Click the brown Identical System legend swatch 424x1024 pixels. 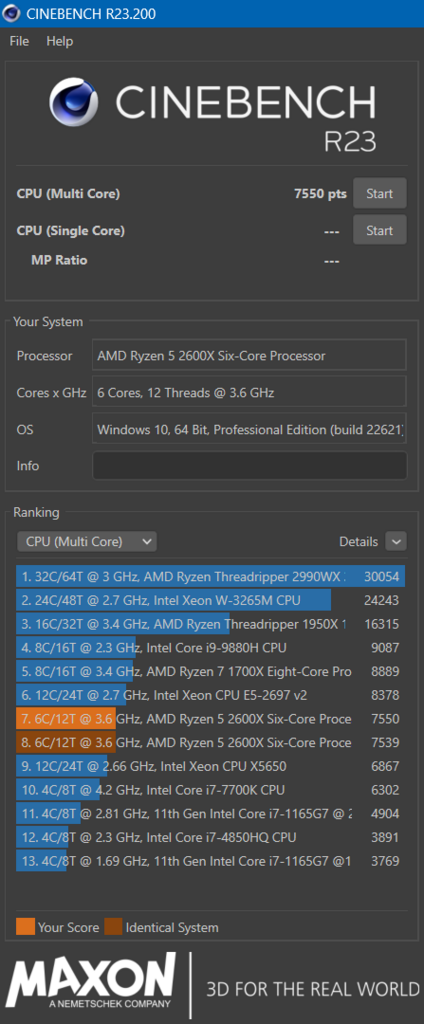click(x=113, y=927)
